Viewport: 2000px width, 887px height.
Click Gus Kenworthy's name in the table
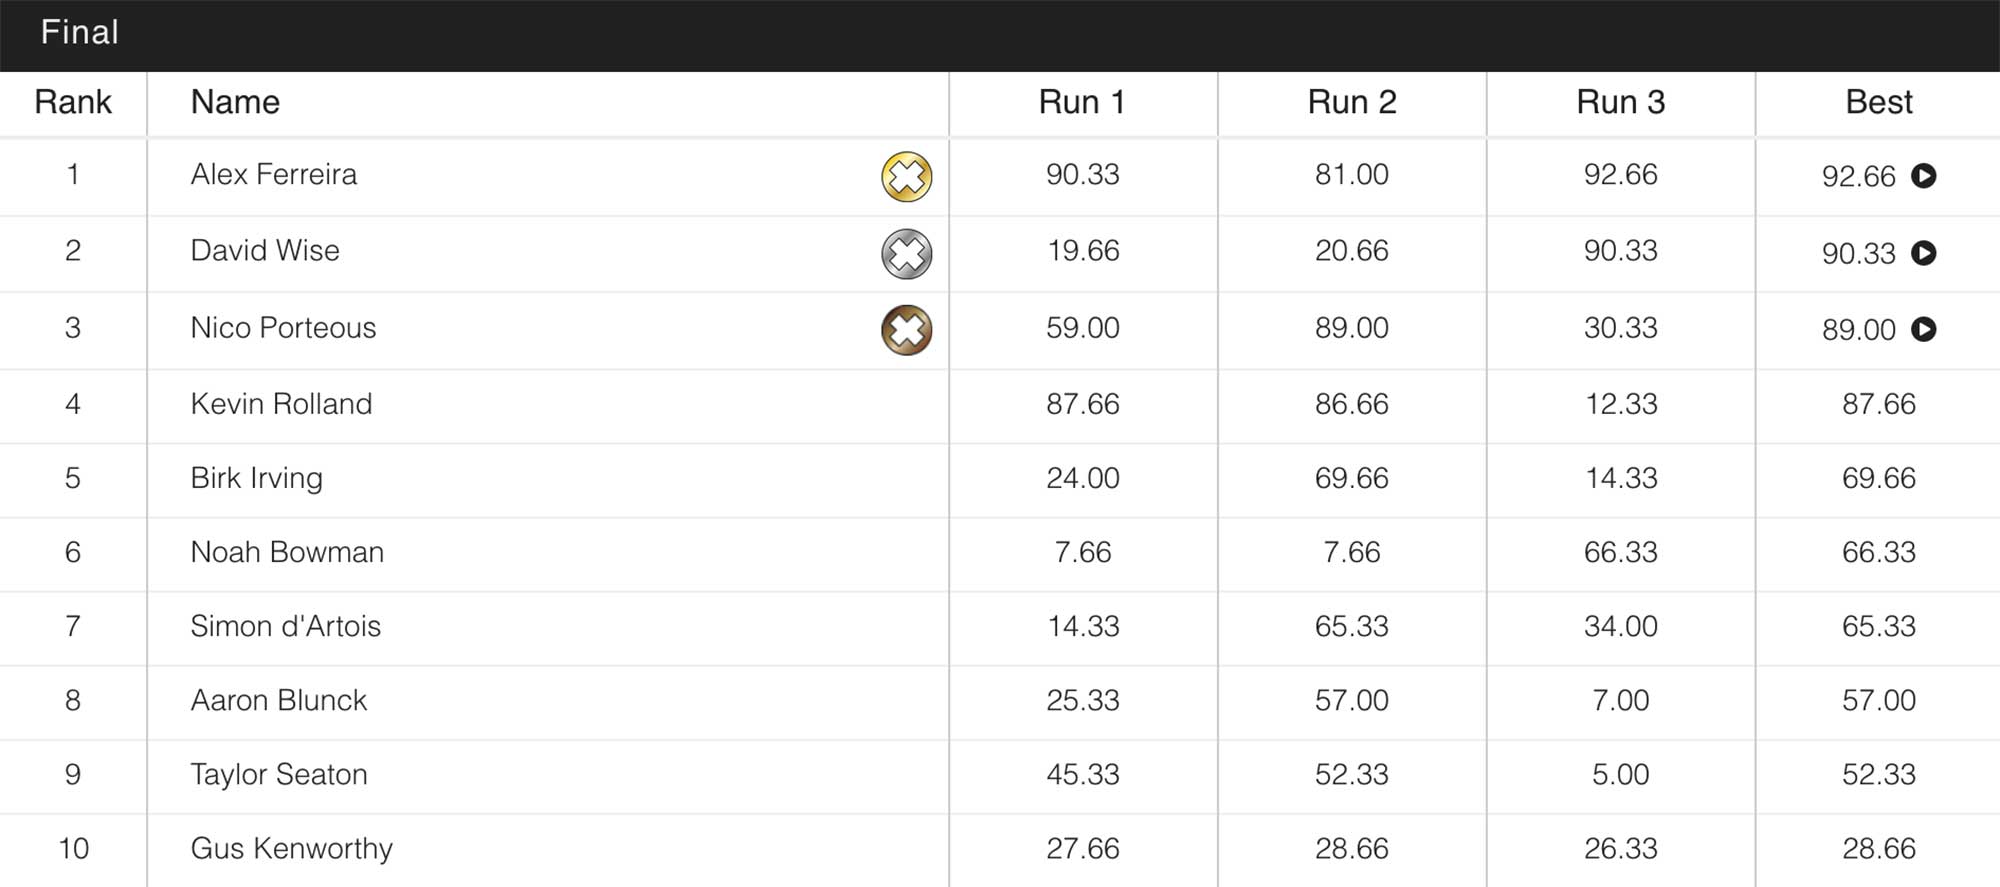click(x=291, y=849)
